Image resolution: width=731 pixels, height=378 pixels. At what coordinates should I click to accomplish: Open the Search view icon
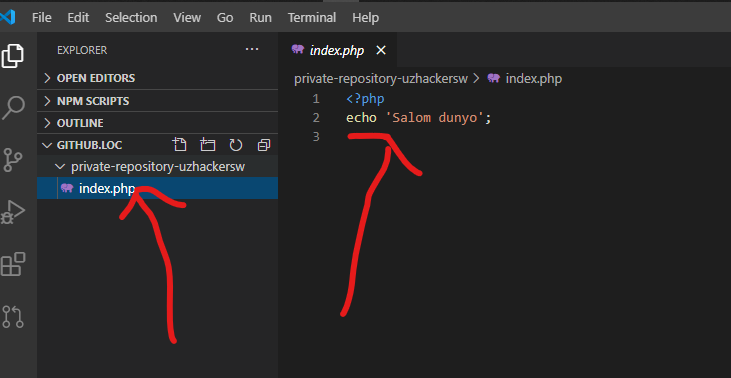(x=13, y=108)
